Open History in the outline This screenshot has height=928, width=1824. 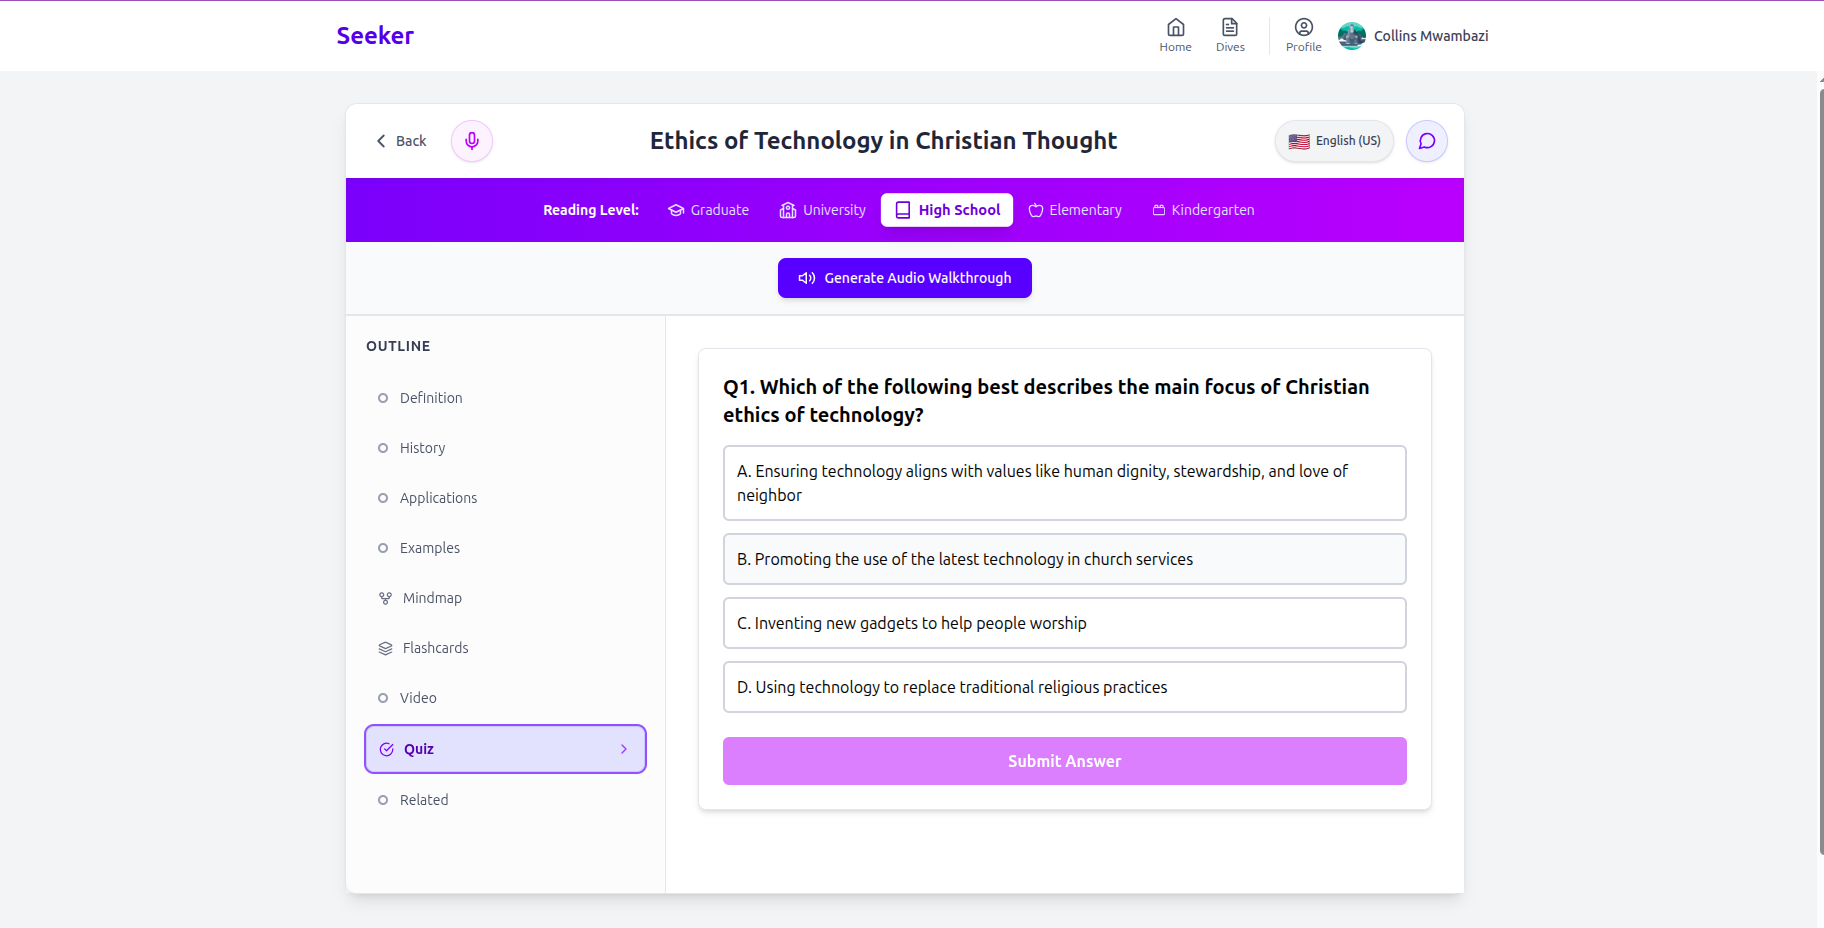coord(505,448)
